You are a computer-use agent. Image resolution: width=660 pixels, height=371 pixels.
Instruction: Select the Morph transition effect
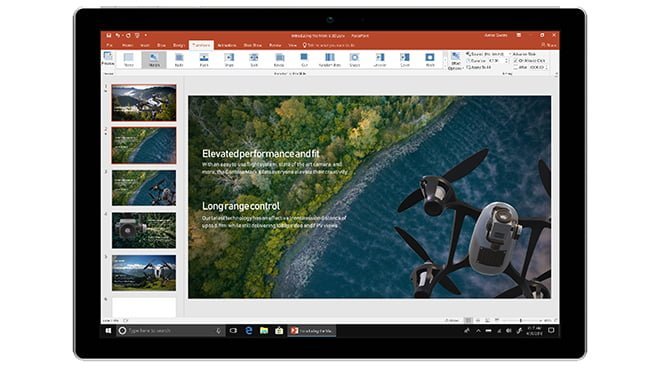154,60
